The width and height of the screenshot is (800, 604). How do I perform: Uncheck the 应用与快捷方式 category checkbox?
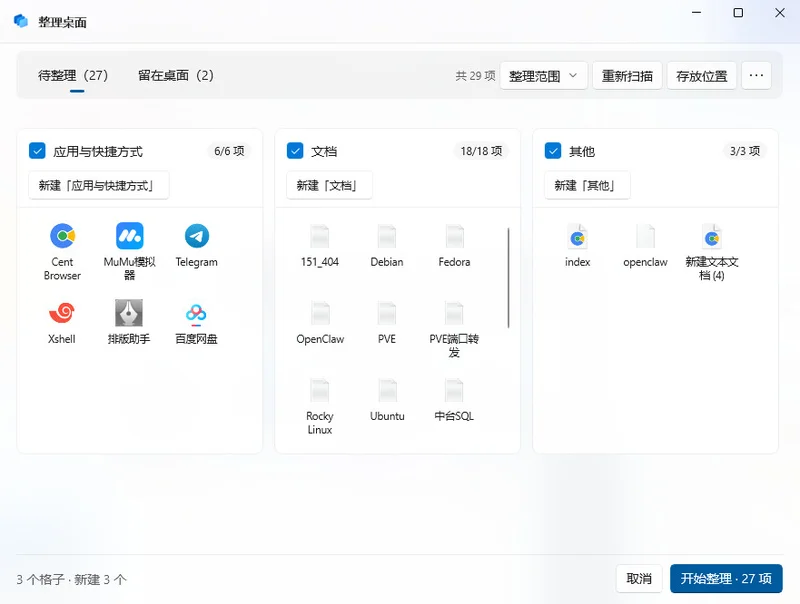37,151
